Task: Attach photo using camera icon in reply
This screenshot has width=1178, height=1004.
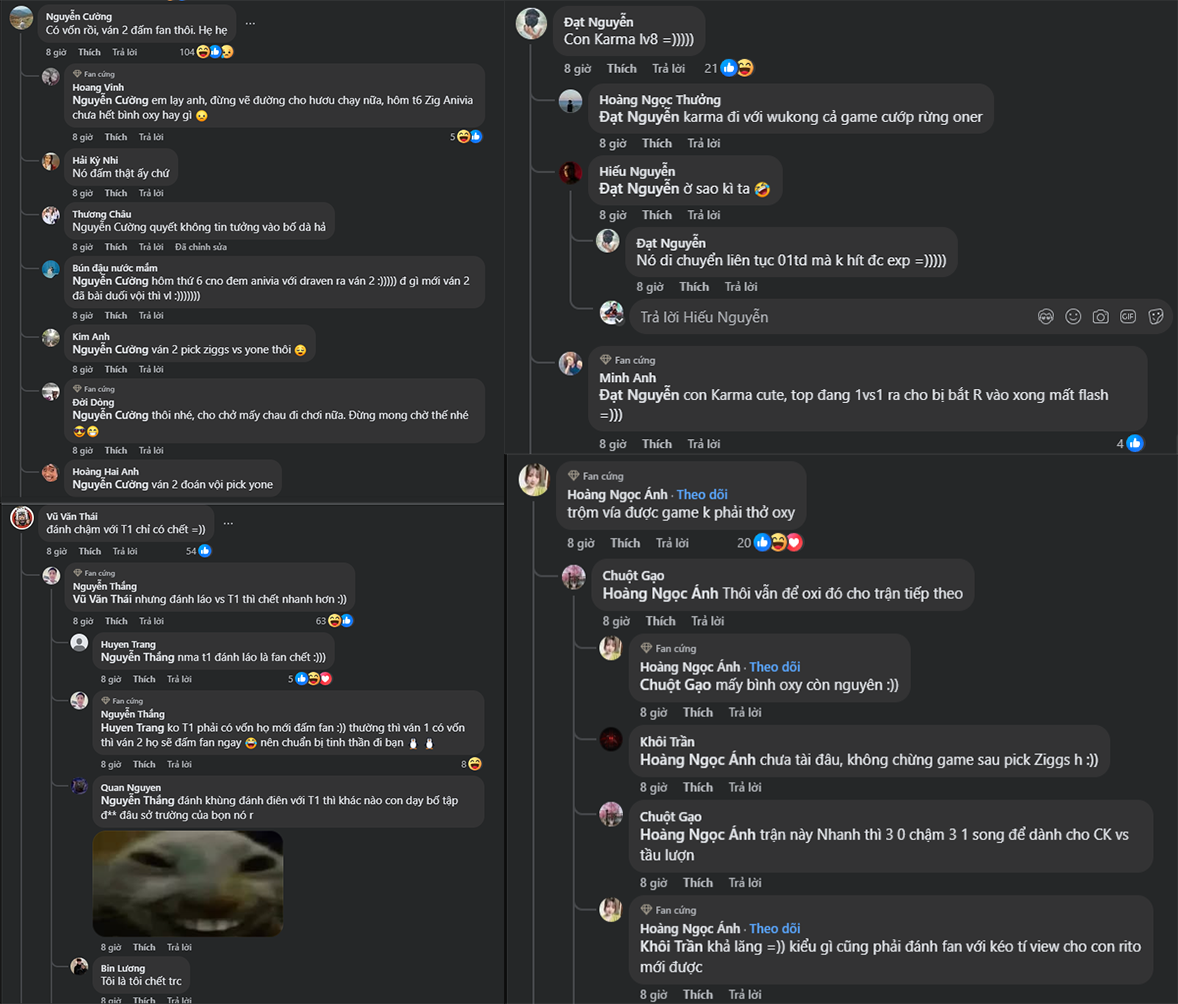Action: 1100,317
